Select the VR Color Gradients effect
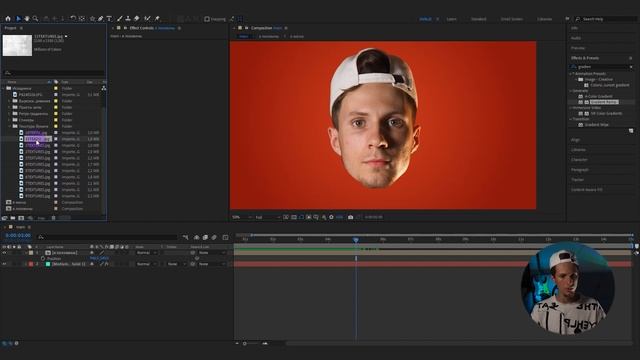The height and width of the screenshot is (360, 640). click(606, 113)
